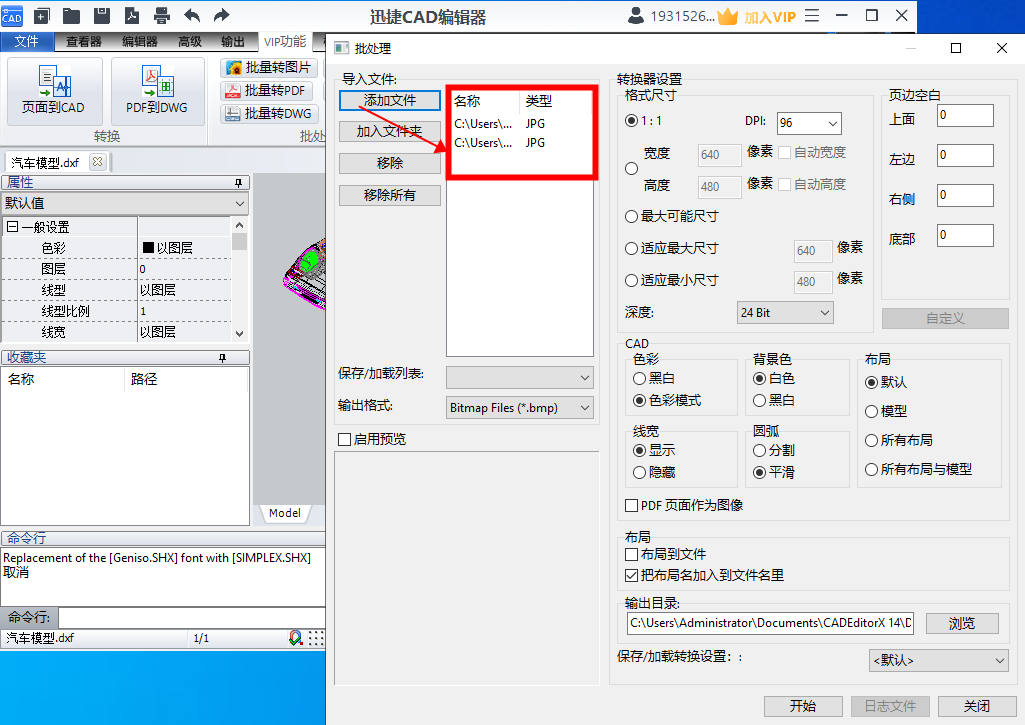Click 批量转PDF batch tool
This screenshot has height=725, width=1025.
click(x=267, y=90)
